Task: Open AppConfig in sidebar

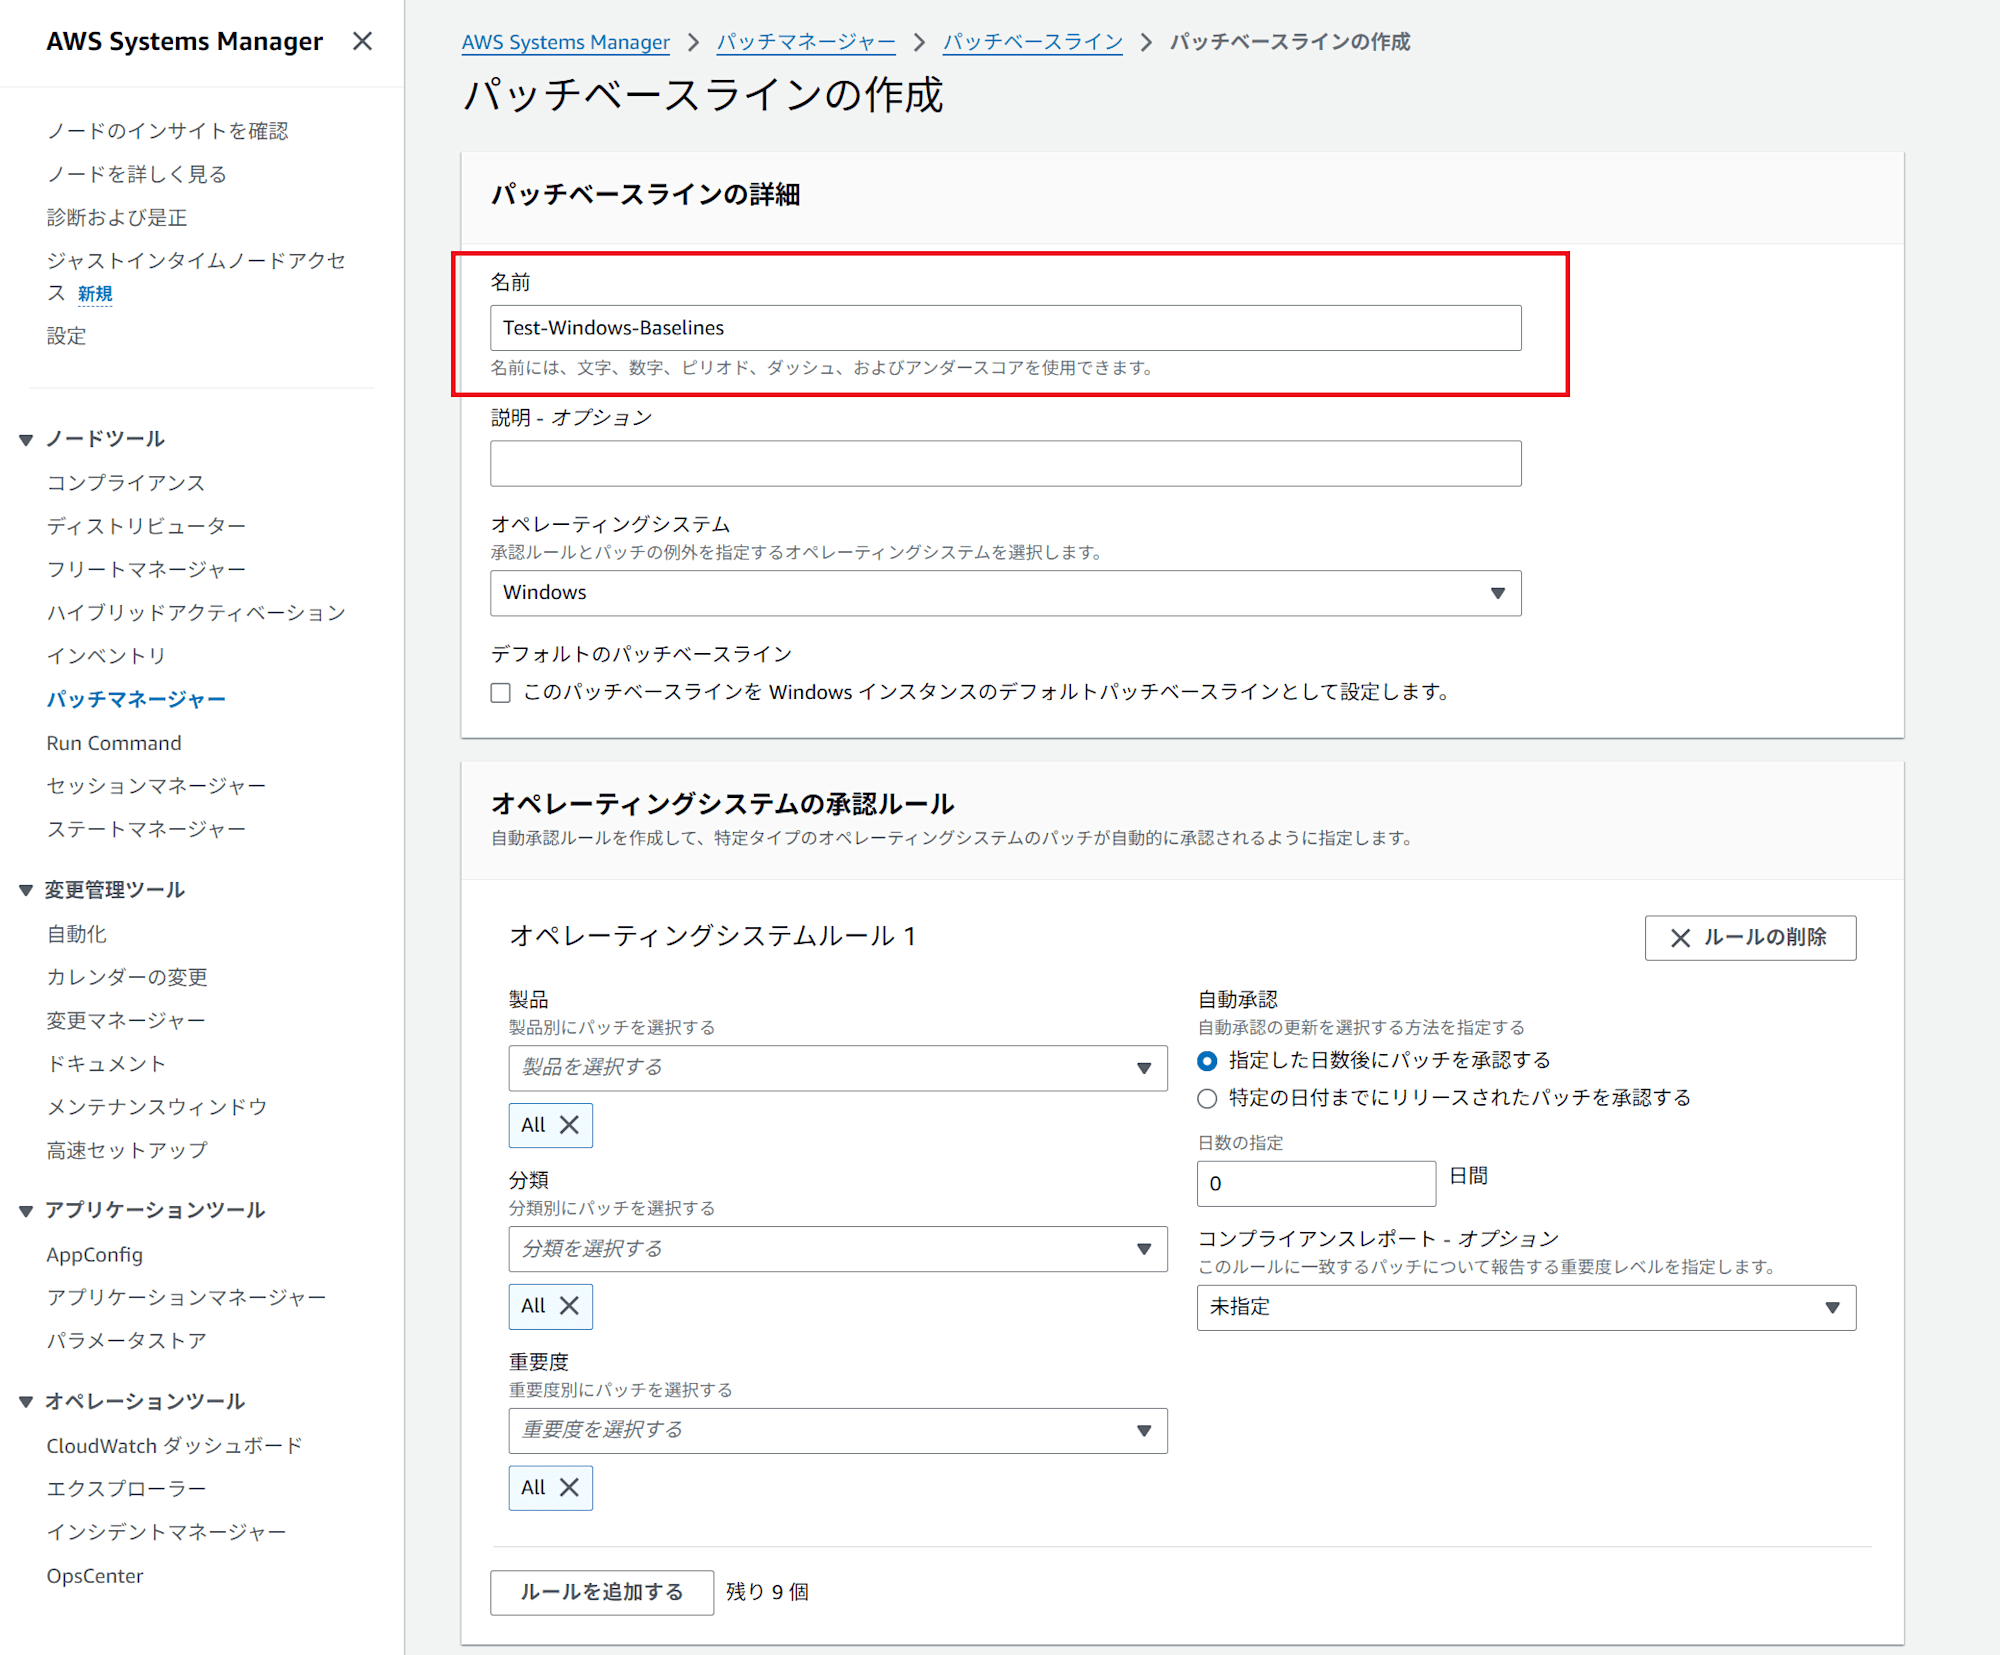Action: pos(95,1255)
